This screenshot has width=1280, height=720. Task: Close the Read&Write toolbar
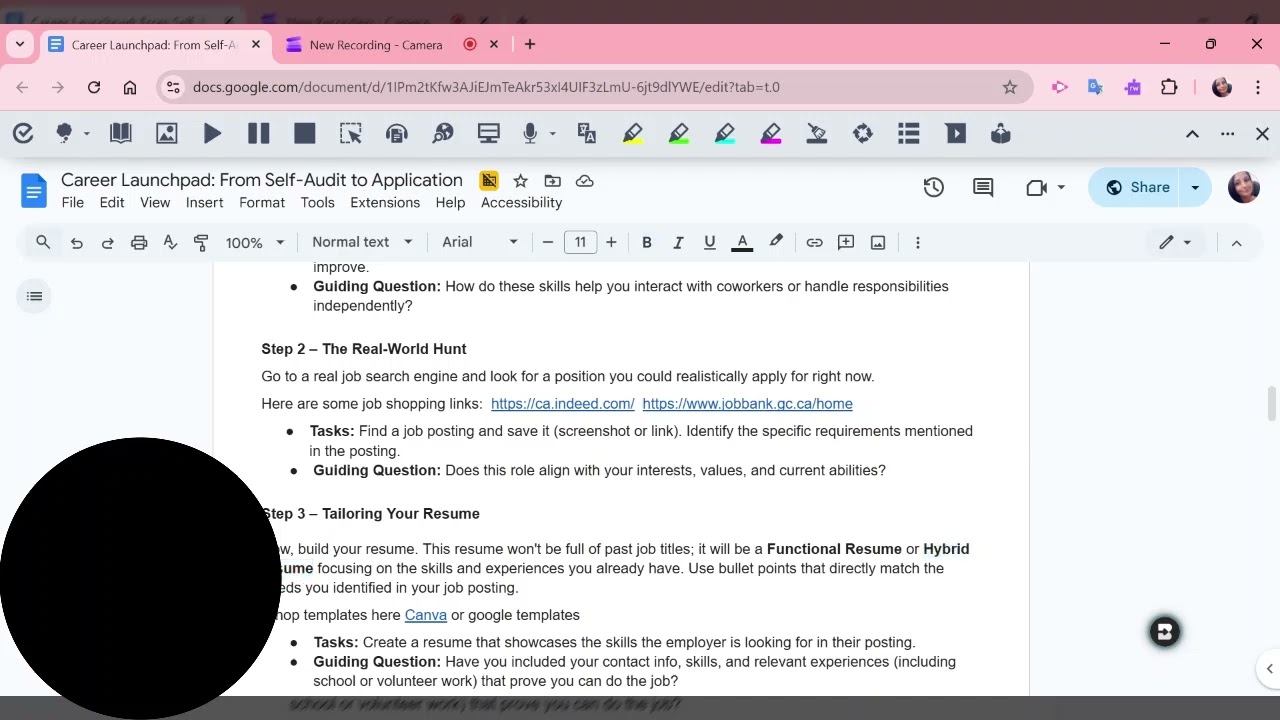(x=1262, y=134)
